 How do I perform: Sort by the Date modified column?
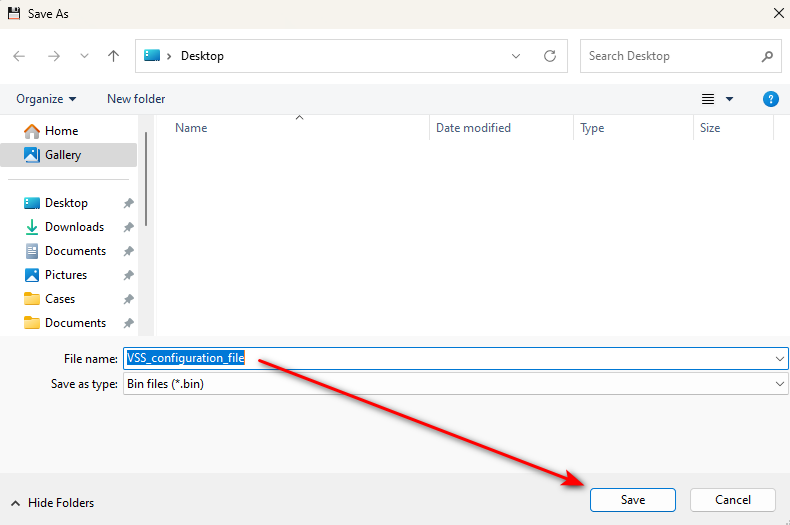[473, 128]
